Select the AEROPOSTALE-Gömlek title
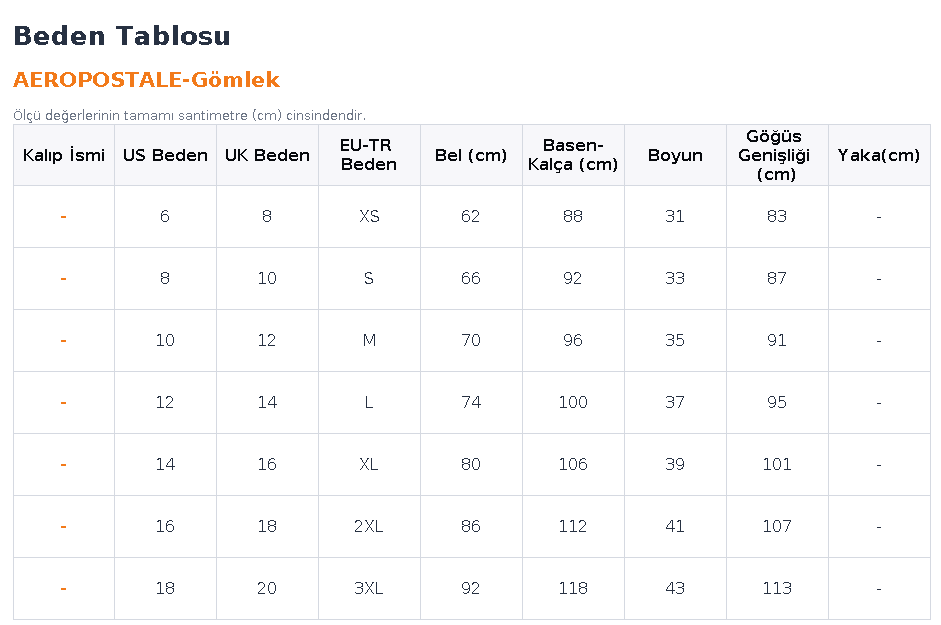The width and height of the screenshot is (941, 625). point(146,80)
